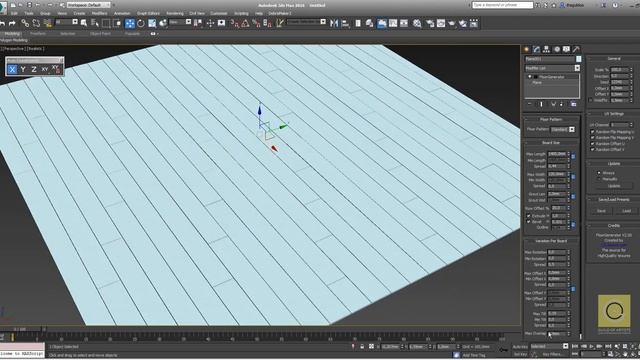Open the Mirror tool
640x360 pixels.
pos(334,23)
